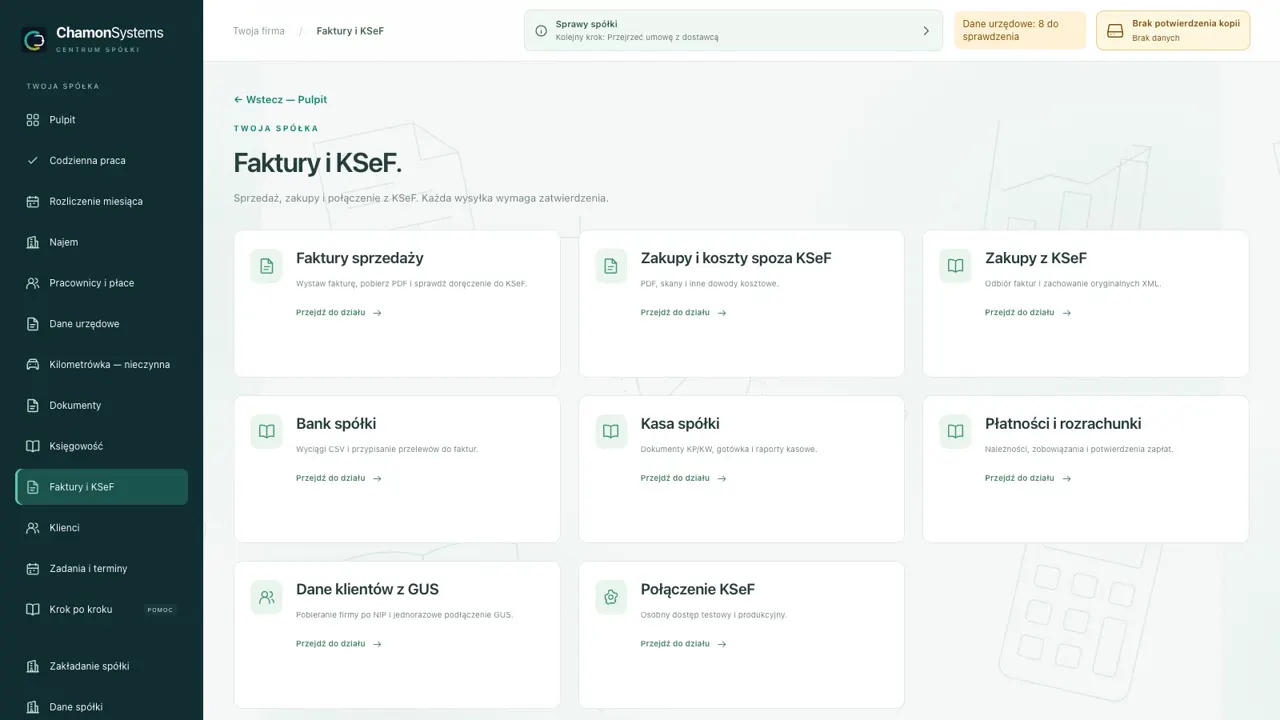
Task: Select Zadania i terminy in sidebar
Action: click(x=102, y=568)
